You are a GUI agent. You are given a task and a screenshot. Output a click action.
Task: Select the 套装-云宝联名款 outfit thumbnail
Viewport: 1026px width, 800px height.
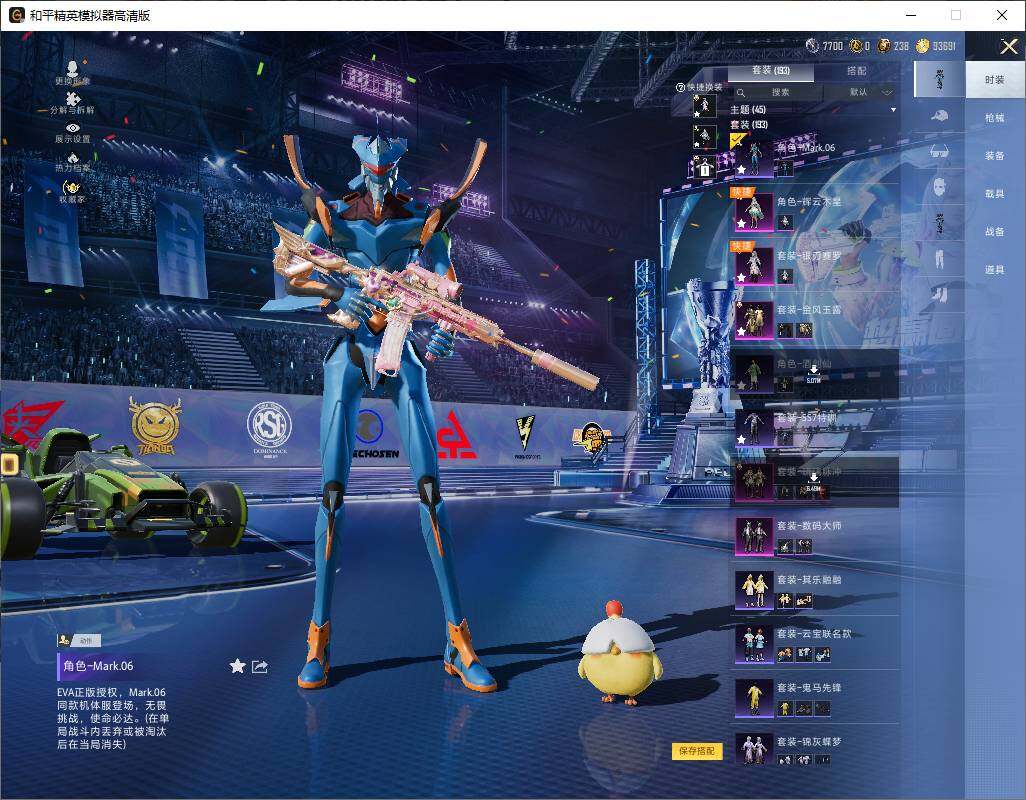click(754, 644)
